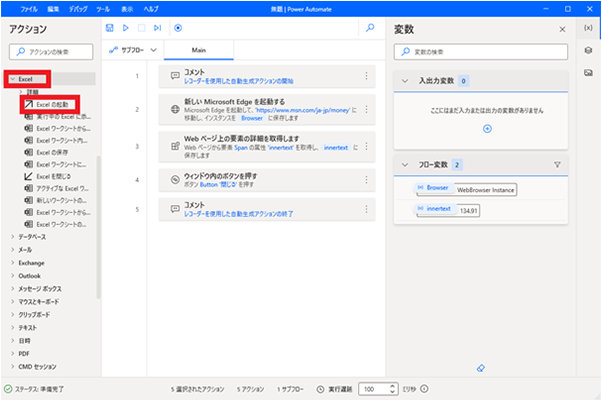The width and height of the screenshot is (602, 401).
Task: Click the msn.com URL link in Edge action
Action: coord(303,110)
